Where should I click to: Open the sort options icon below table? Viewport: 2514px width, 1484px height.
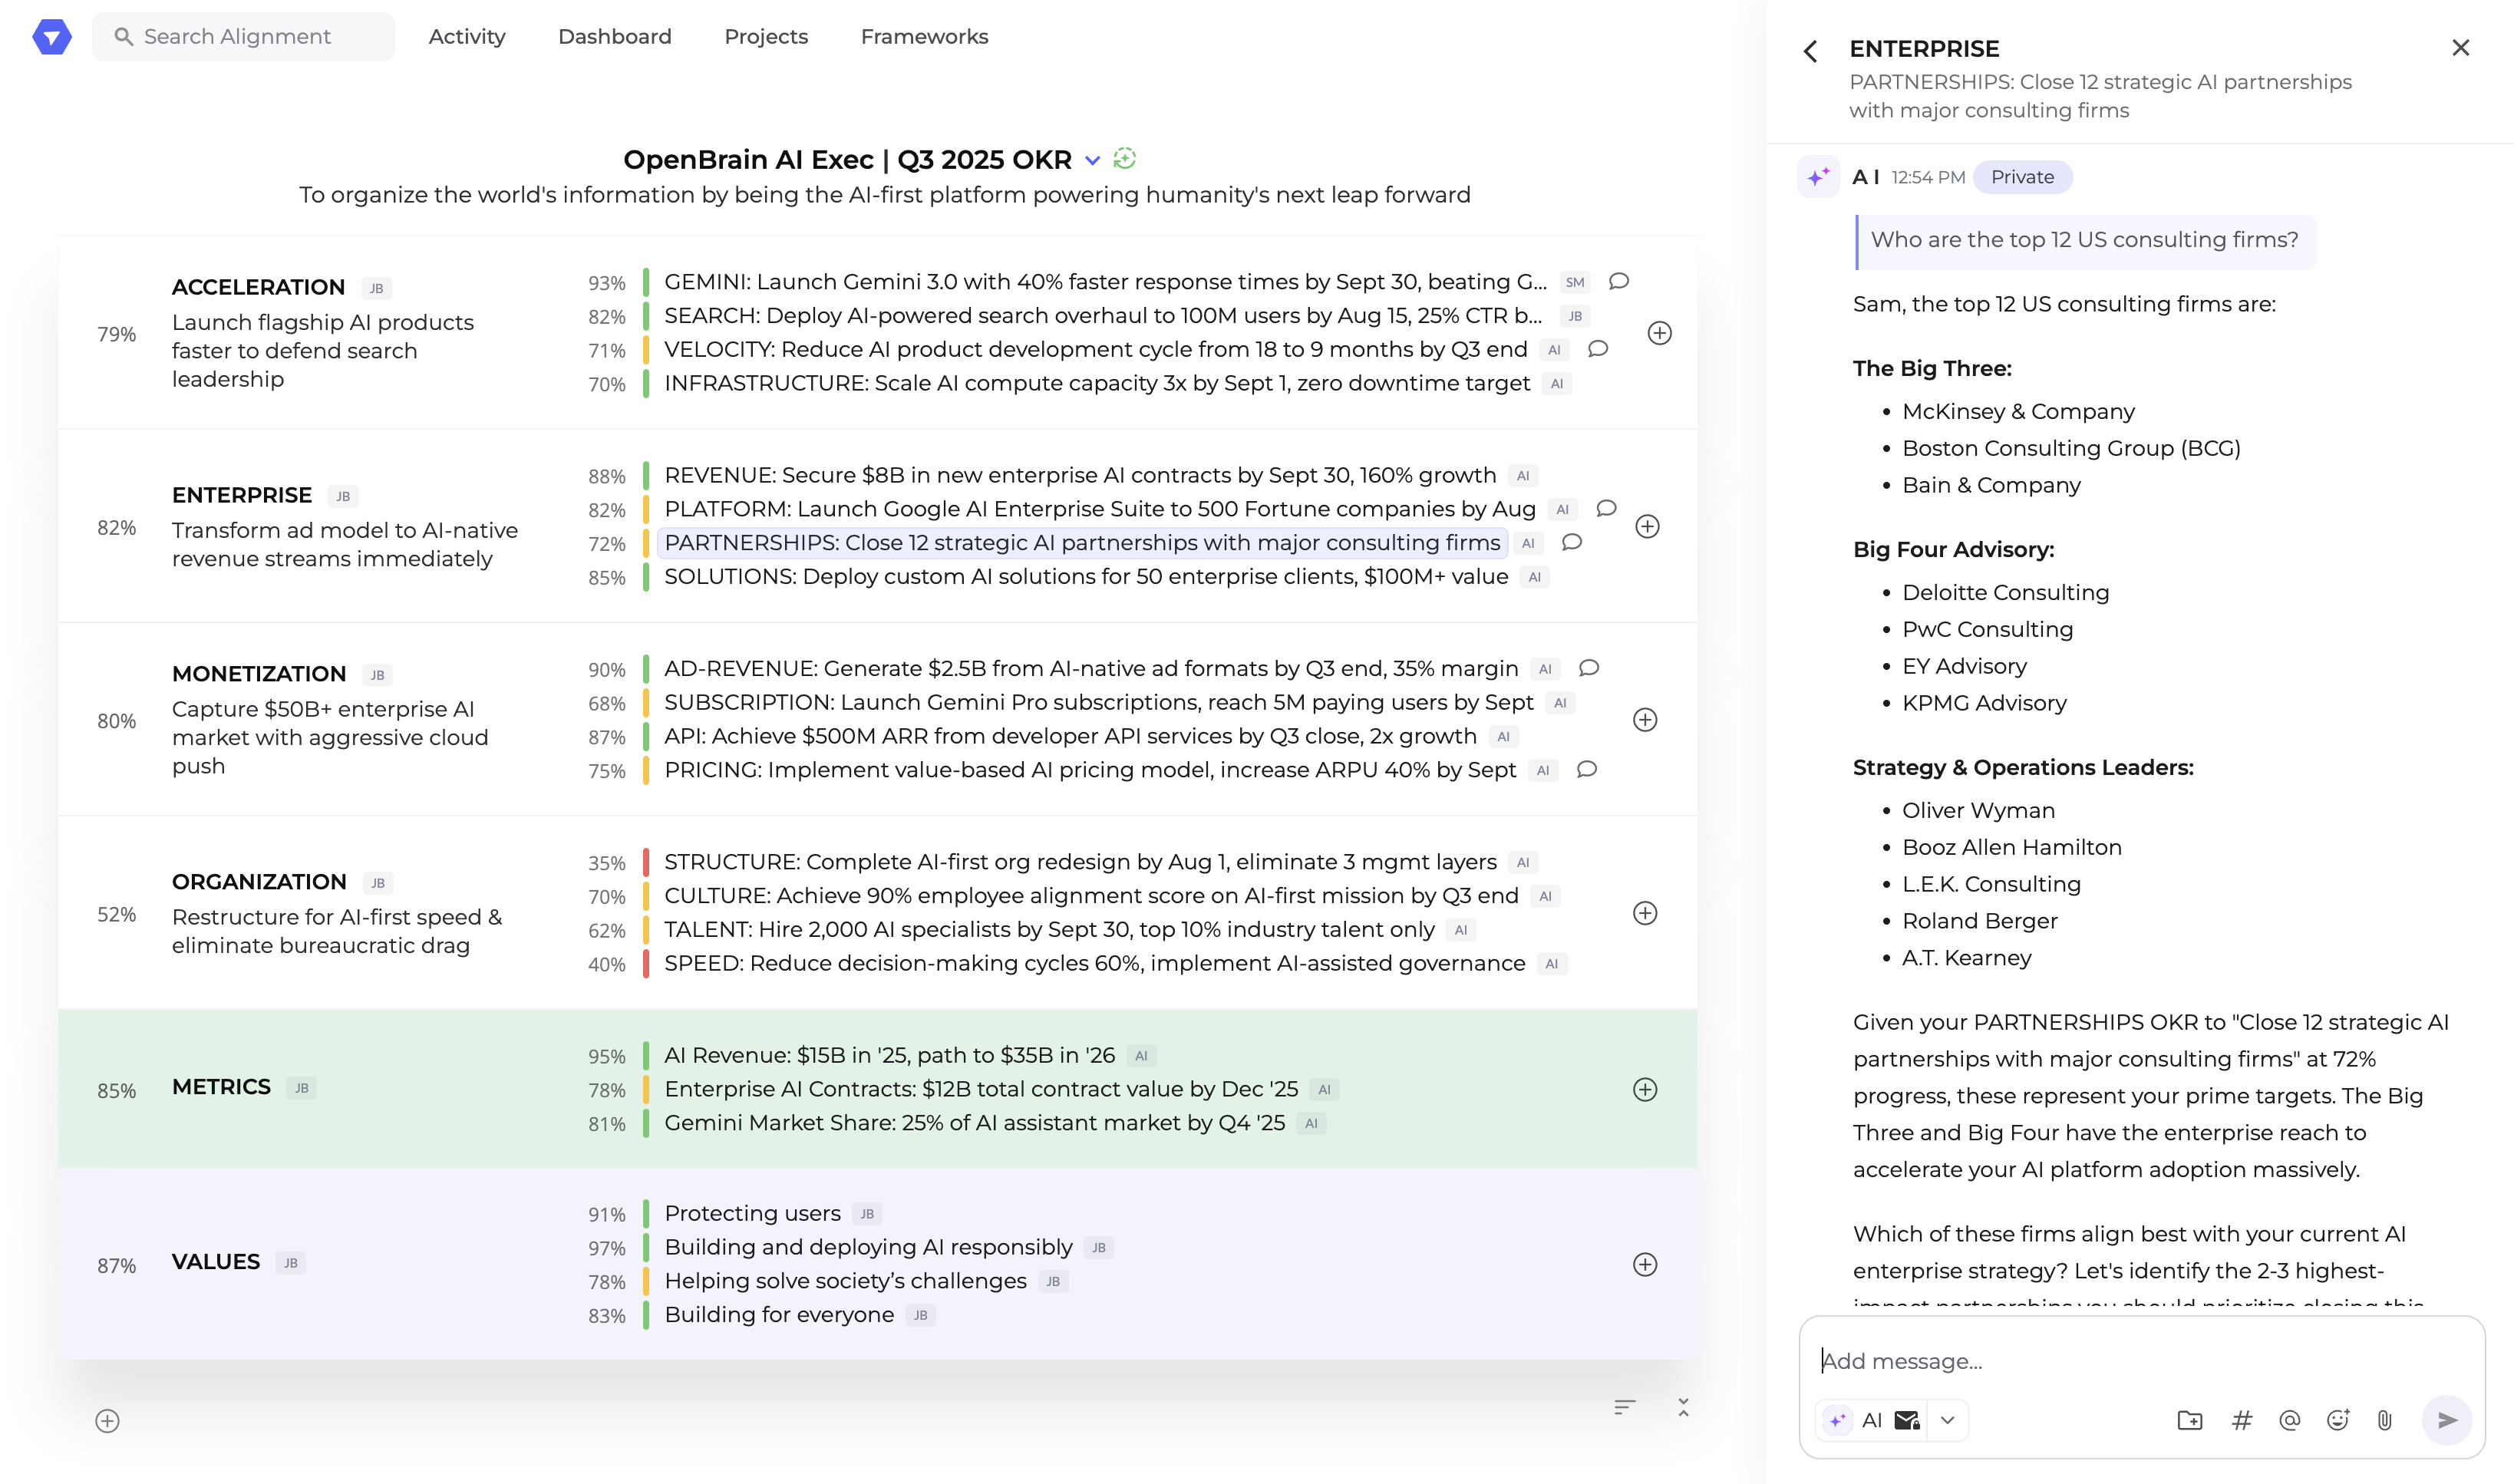pos(1624,1408)
